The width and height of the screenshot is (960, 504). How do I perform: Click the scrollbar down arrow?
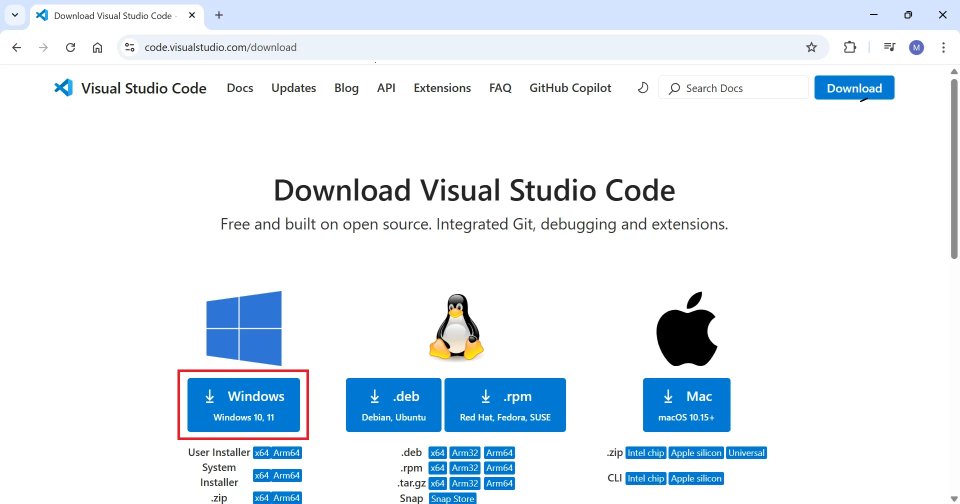[954, 499]
